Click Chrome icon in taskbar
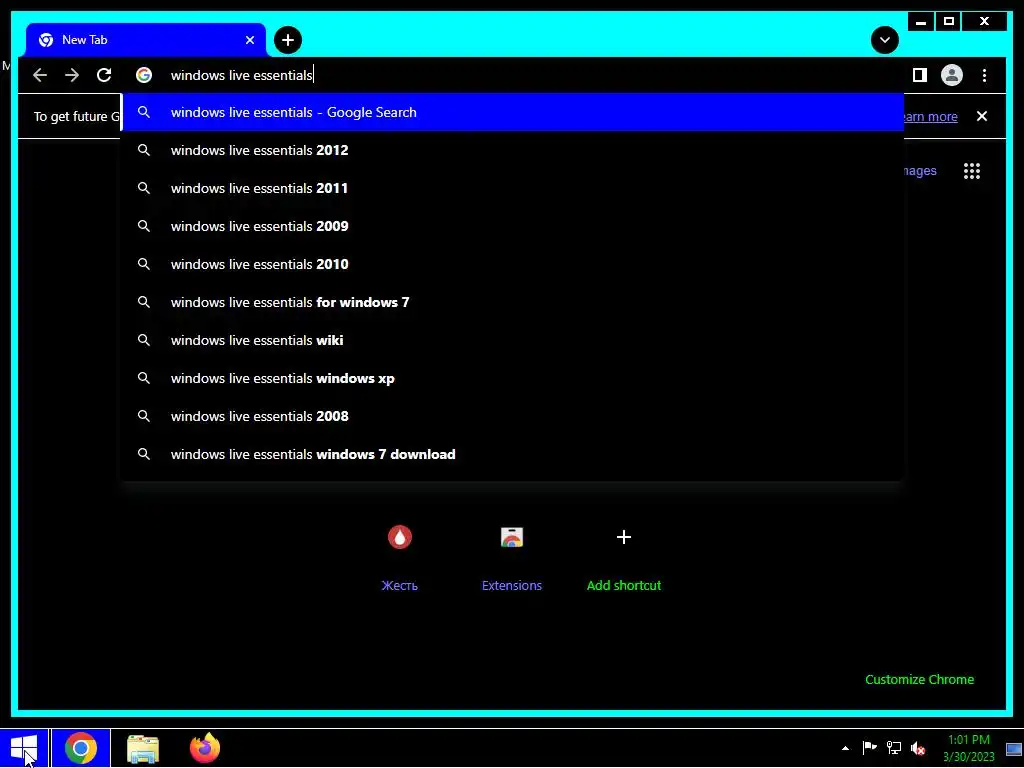Viewport: 1024px width, 768px height. [x=81, y=748]
